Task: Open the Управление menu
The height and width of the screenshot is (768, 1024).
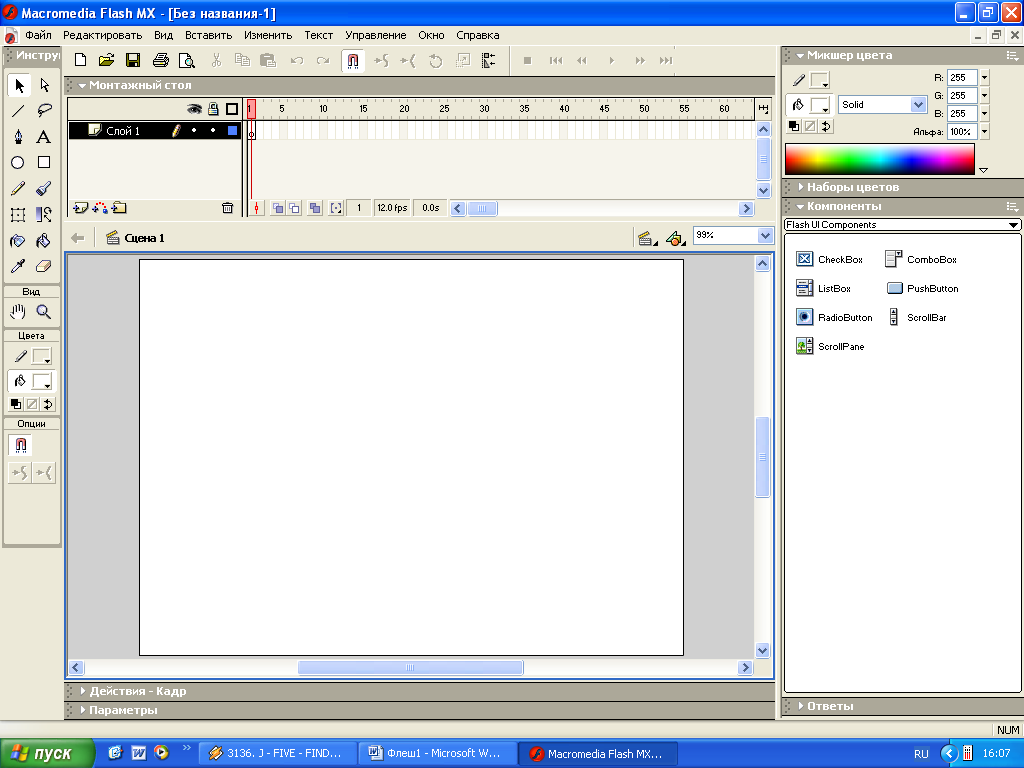Action: point(376,35)
